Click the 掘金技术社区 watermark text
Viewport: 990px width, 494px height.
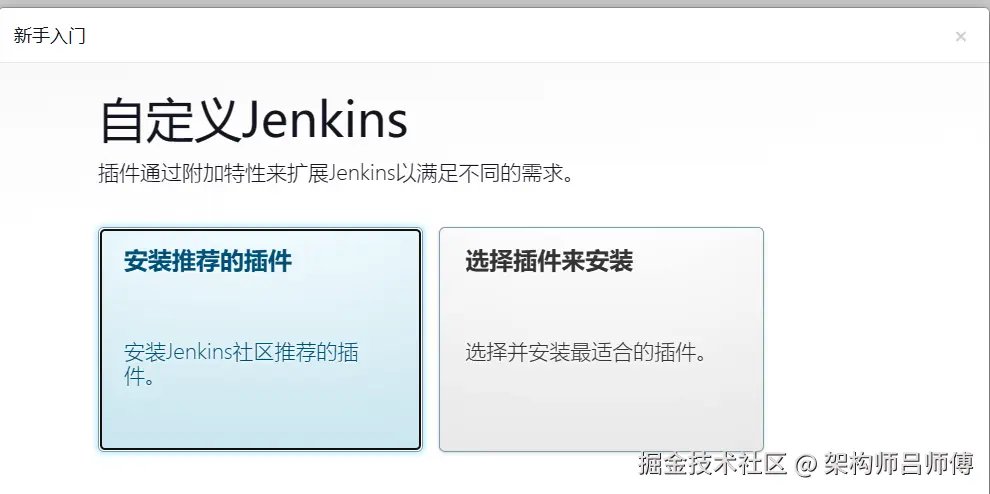click(x=712, y=464)
